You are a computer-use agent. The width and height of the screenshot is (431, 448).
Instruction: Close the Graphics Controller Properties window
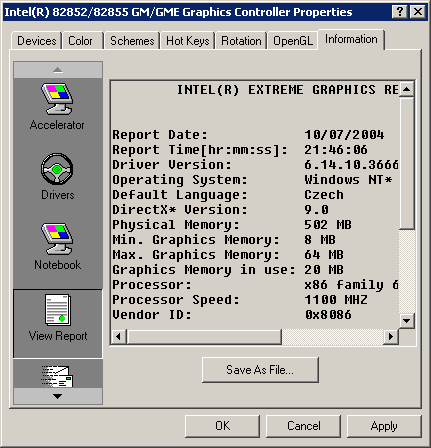pyautogui.click(x=418, y=12)
